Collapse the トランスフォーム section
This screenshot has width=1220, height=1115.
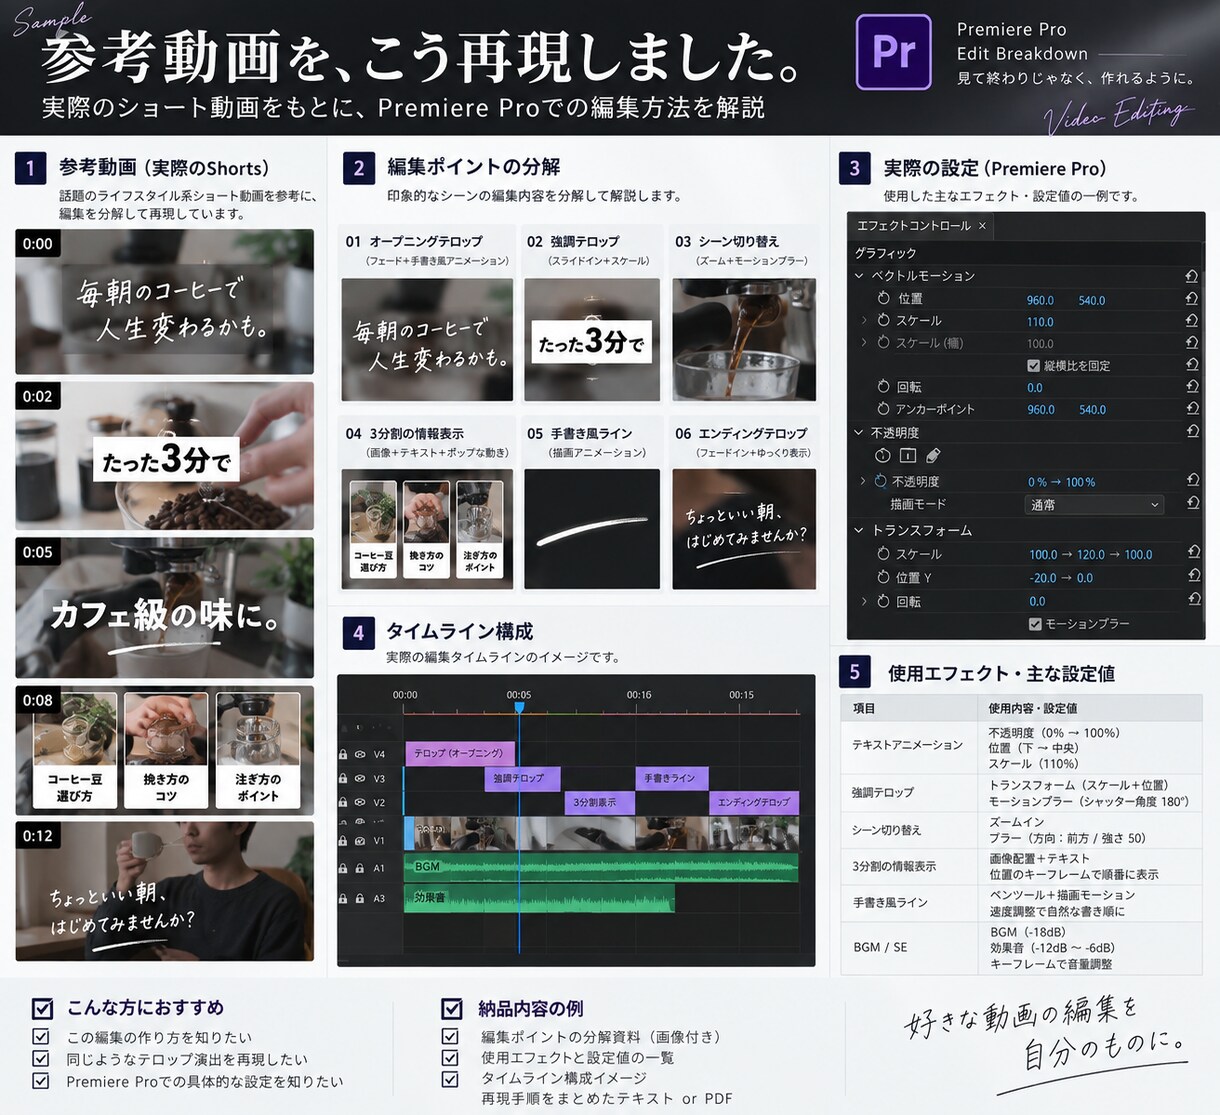click(x=859, y=530)
